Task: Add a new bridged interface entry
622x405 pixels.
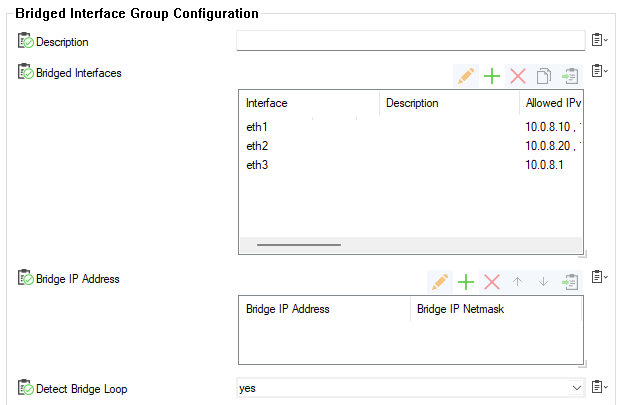Action: [492, 76]
